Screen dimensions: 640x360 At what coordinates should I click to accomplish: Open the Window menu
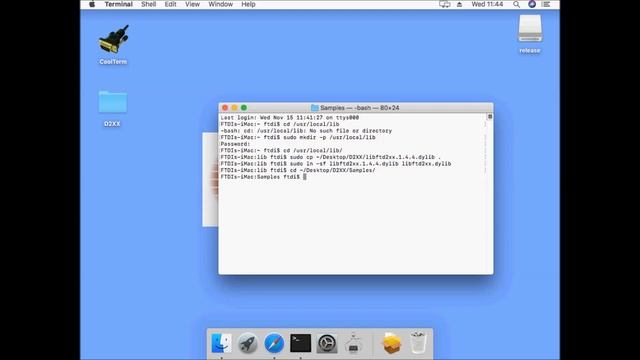[x=220, y=4]
